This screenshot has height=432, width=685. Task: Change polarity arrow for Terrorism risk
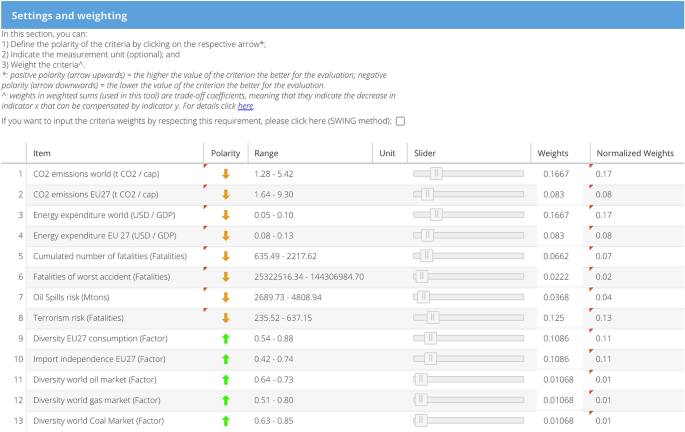pyautogui.click(x=226, y=317)
